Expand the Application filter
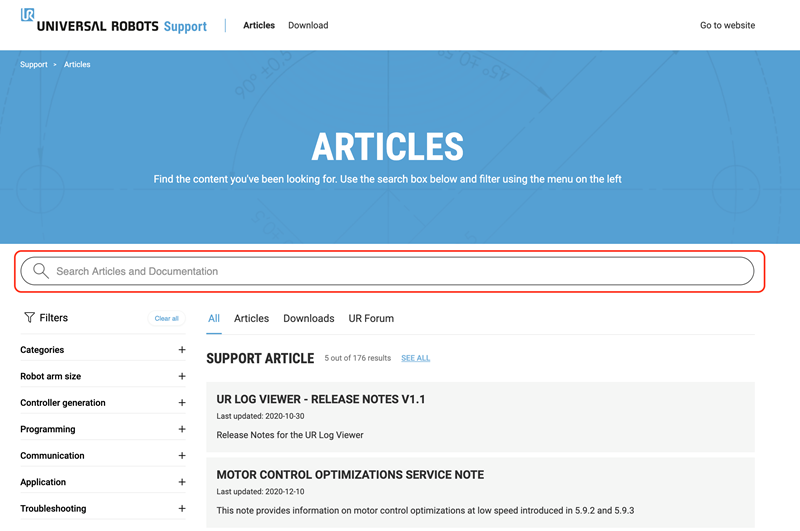The width and height of the screenshot is (800, 531). click(x=182, y=482)
